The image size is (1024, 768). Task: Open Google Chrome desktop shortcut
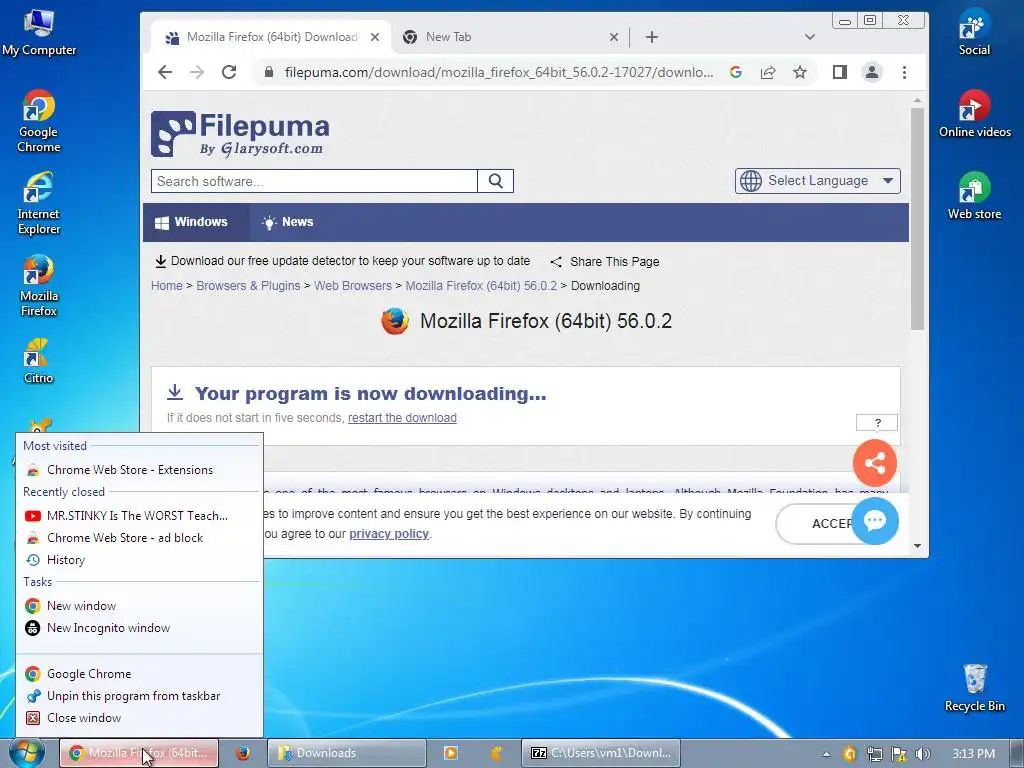point(39,121)
